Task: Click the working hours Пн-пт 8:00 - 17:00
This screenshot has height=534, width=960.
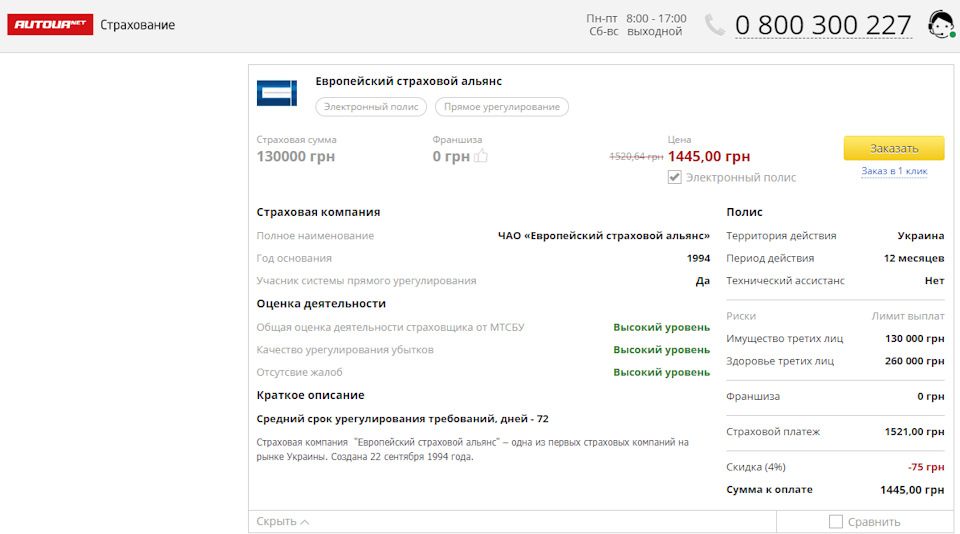Action: tap(636, 18)
